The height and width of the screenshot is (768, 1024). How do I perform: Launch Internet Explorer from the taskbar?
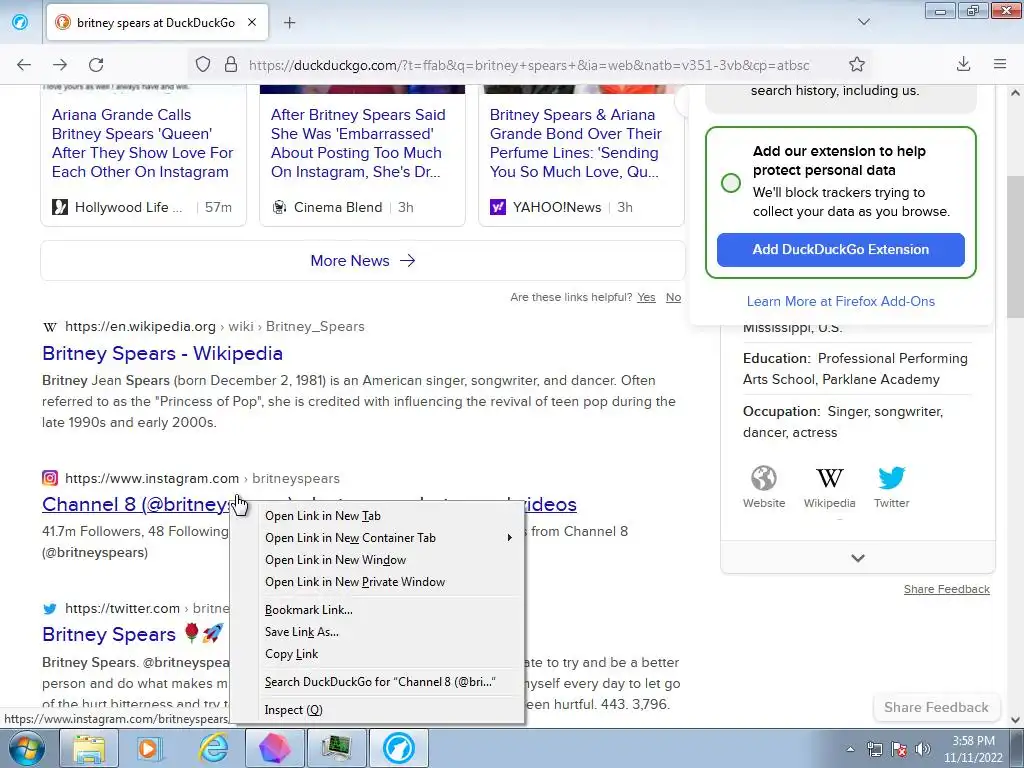(214, 748)
